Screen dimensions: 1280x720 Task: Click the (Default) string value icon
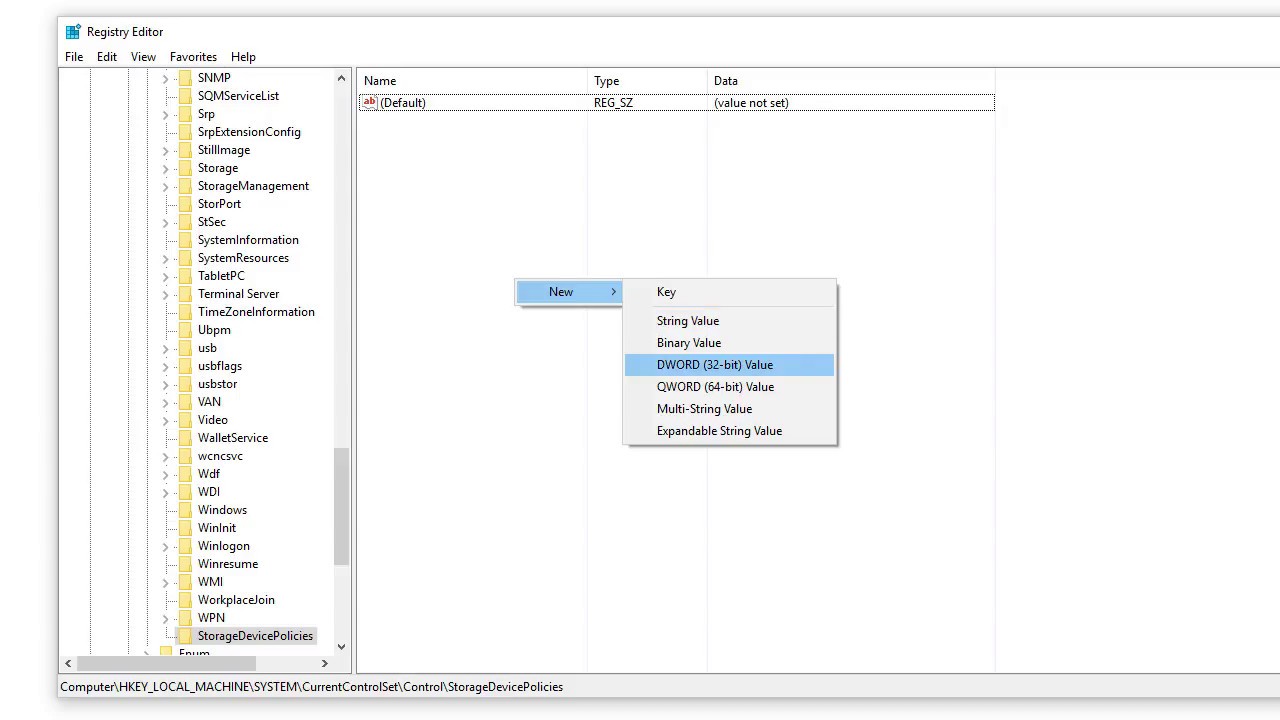370,102
